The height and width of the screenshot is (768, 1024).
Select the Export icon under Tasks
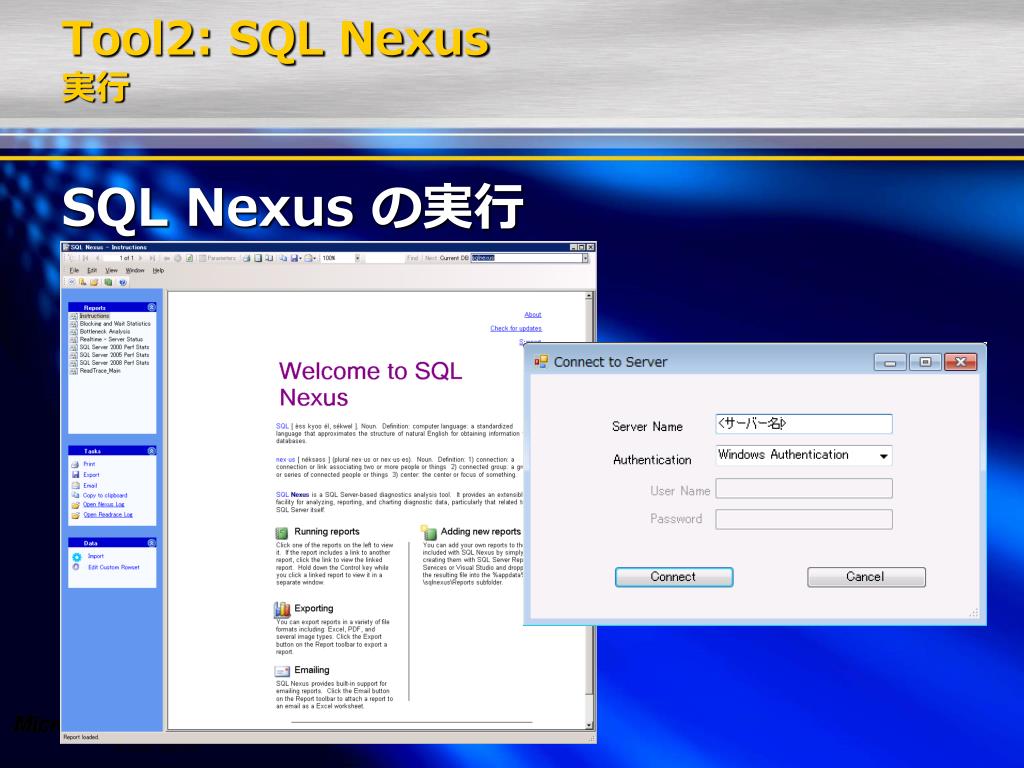coord(74,475)
